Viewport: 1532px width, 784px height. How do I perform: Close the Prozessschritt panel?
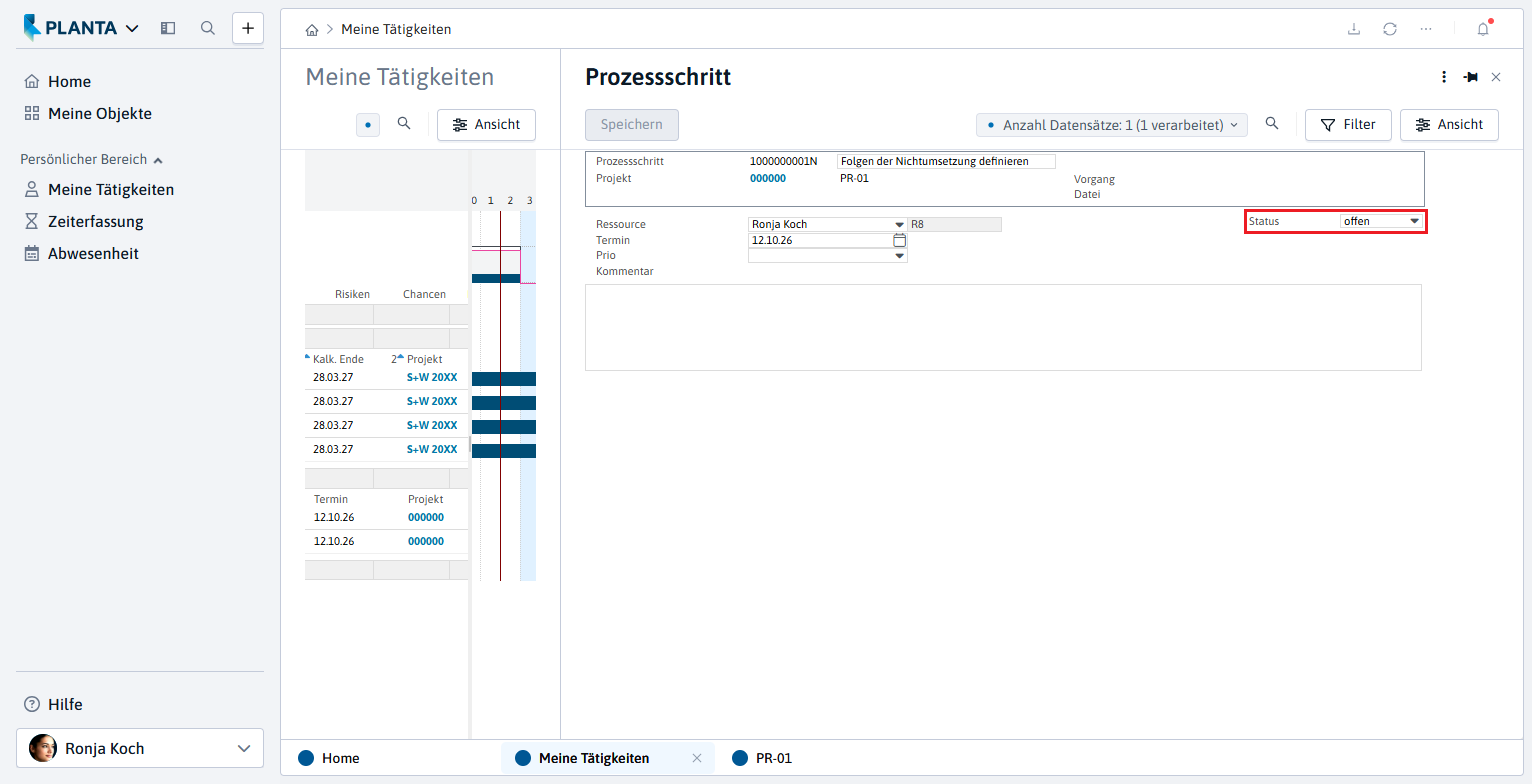1496,77
